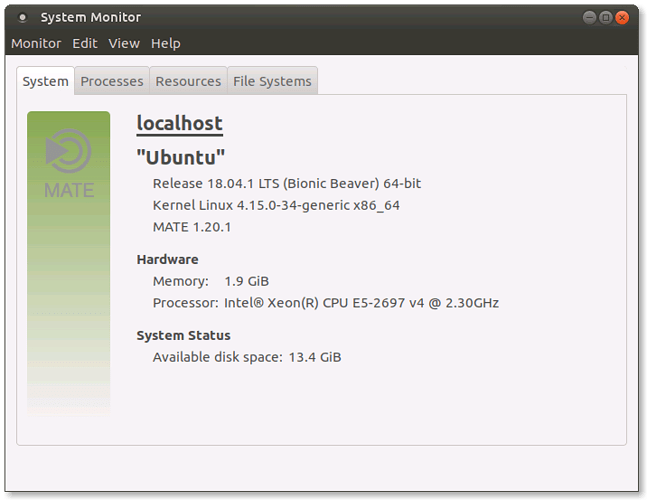This screenshot has width=647, height=500.
Task: Click the Available disk space value
Action: [315, 357]
